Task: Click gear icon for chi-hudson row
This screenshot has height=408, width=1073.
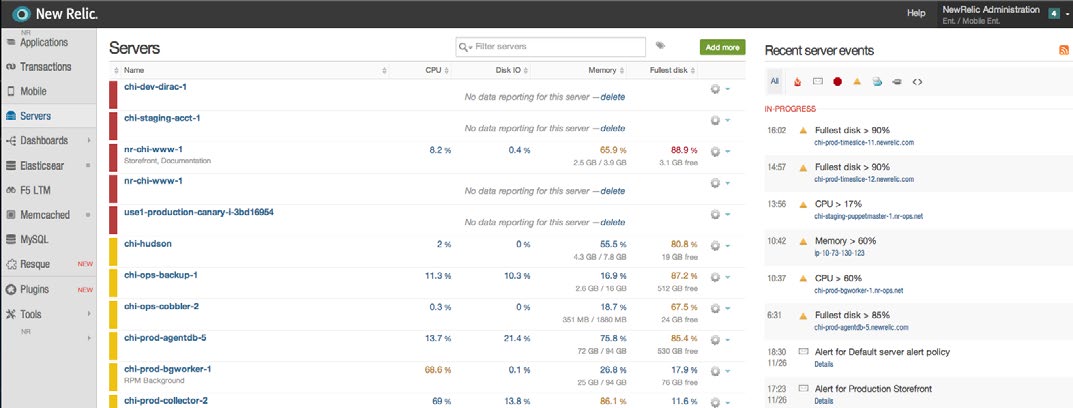Action: tap(715, 246)
